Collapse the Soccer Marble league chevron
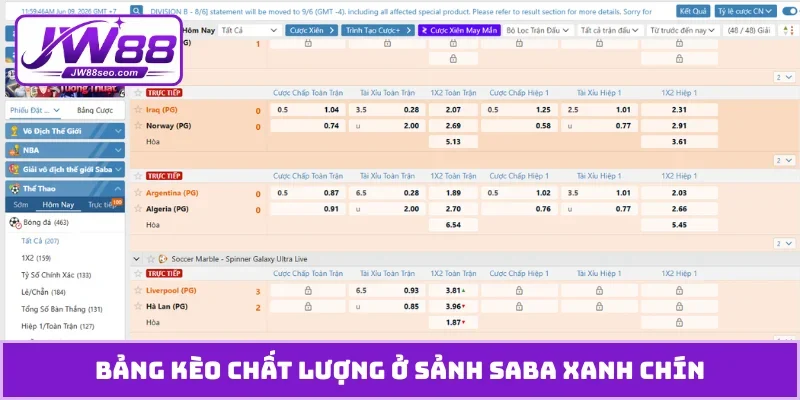This screenshot has height=400, width=800. (x=136, y=259)
